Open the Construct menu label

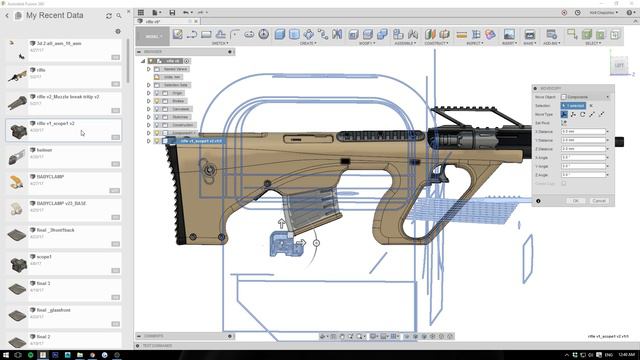point(436,43)
